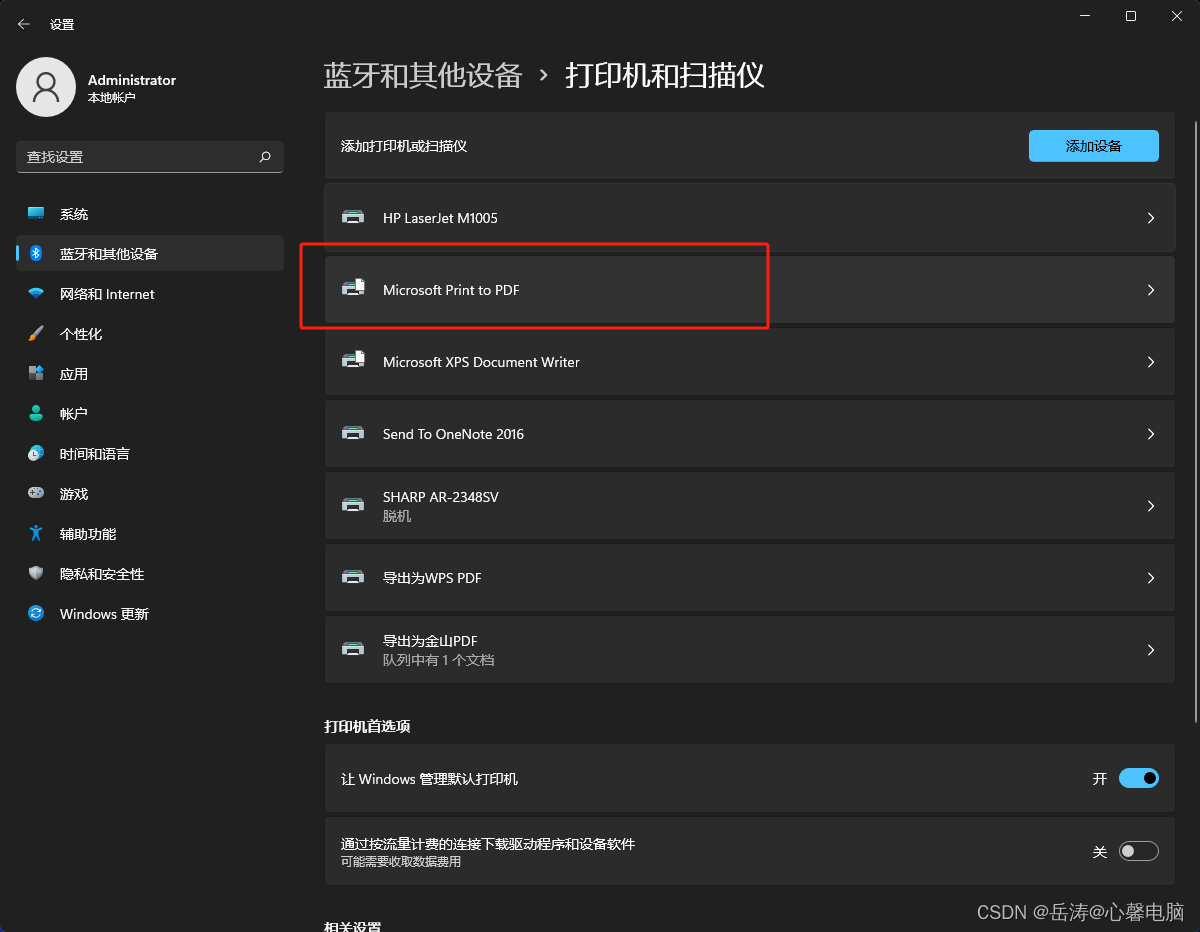Click the 隐私和安全性 shield icon
This screenshot has height=932, width=1200.
[36, 574]
